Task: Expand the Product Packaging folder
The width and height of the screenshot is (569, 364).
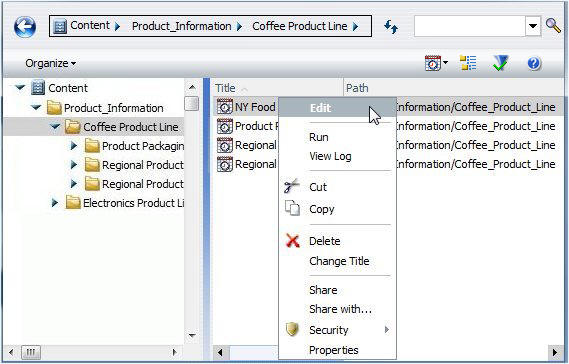Action: point(74,146)
